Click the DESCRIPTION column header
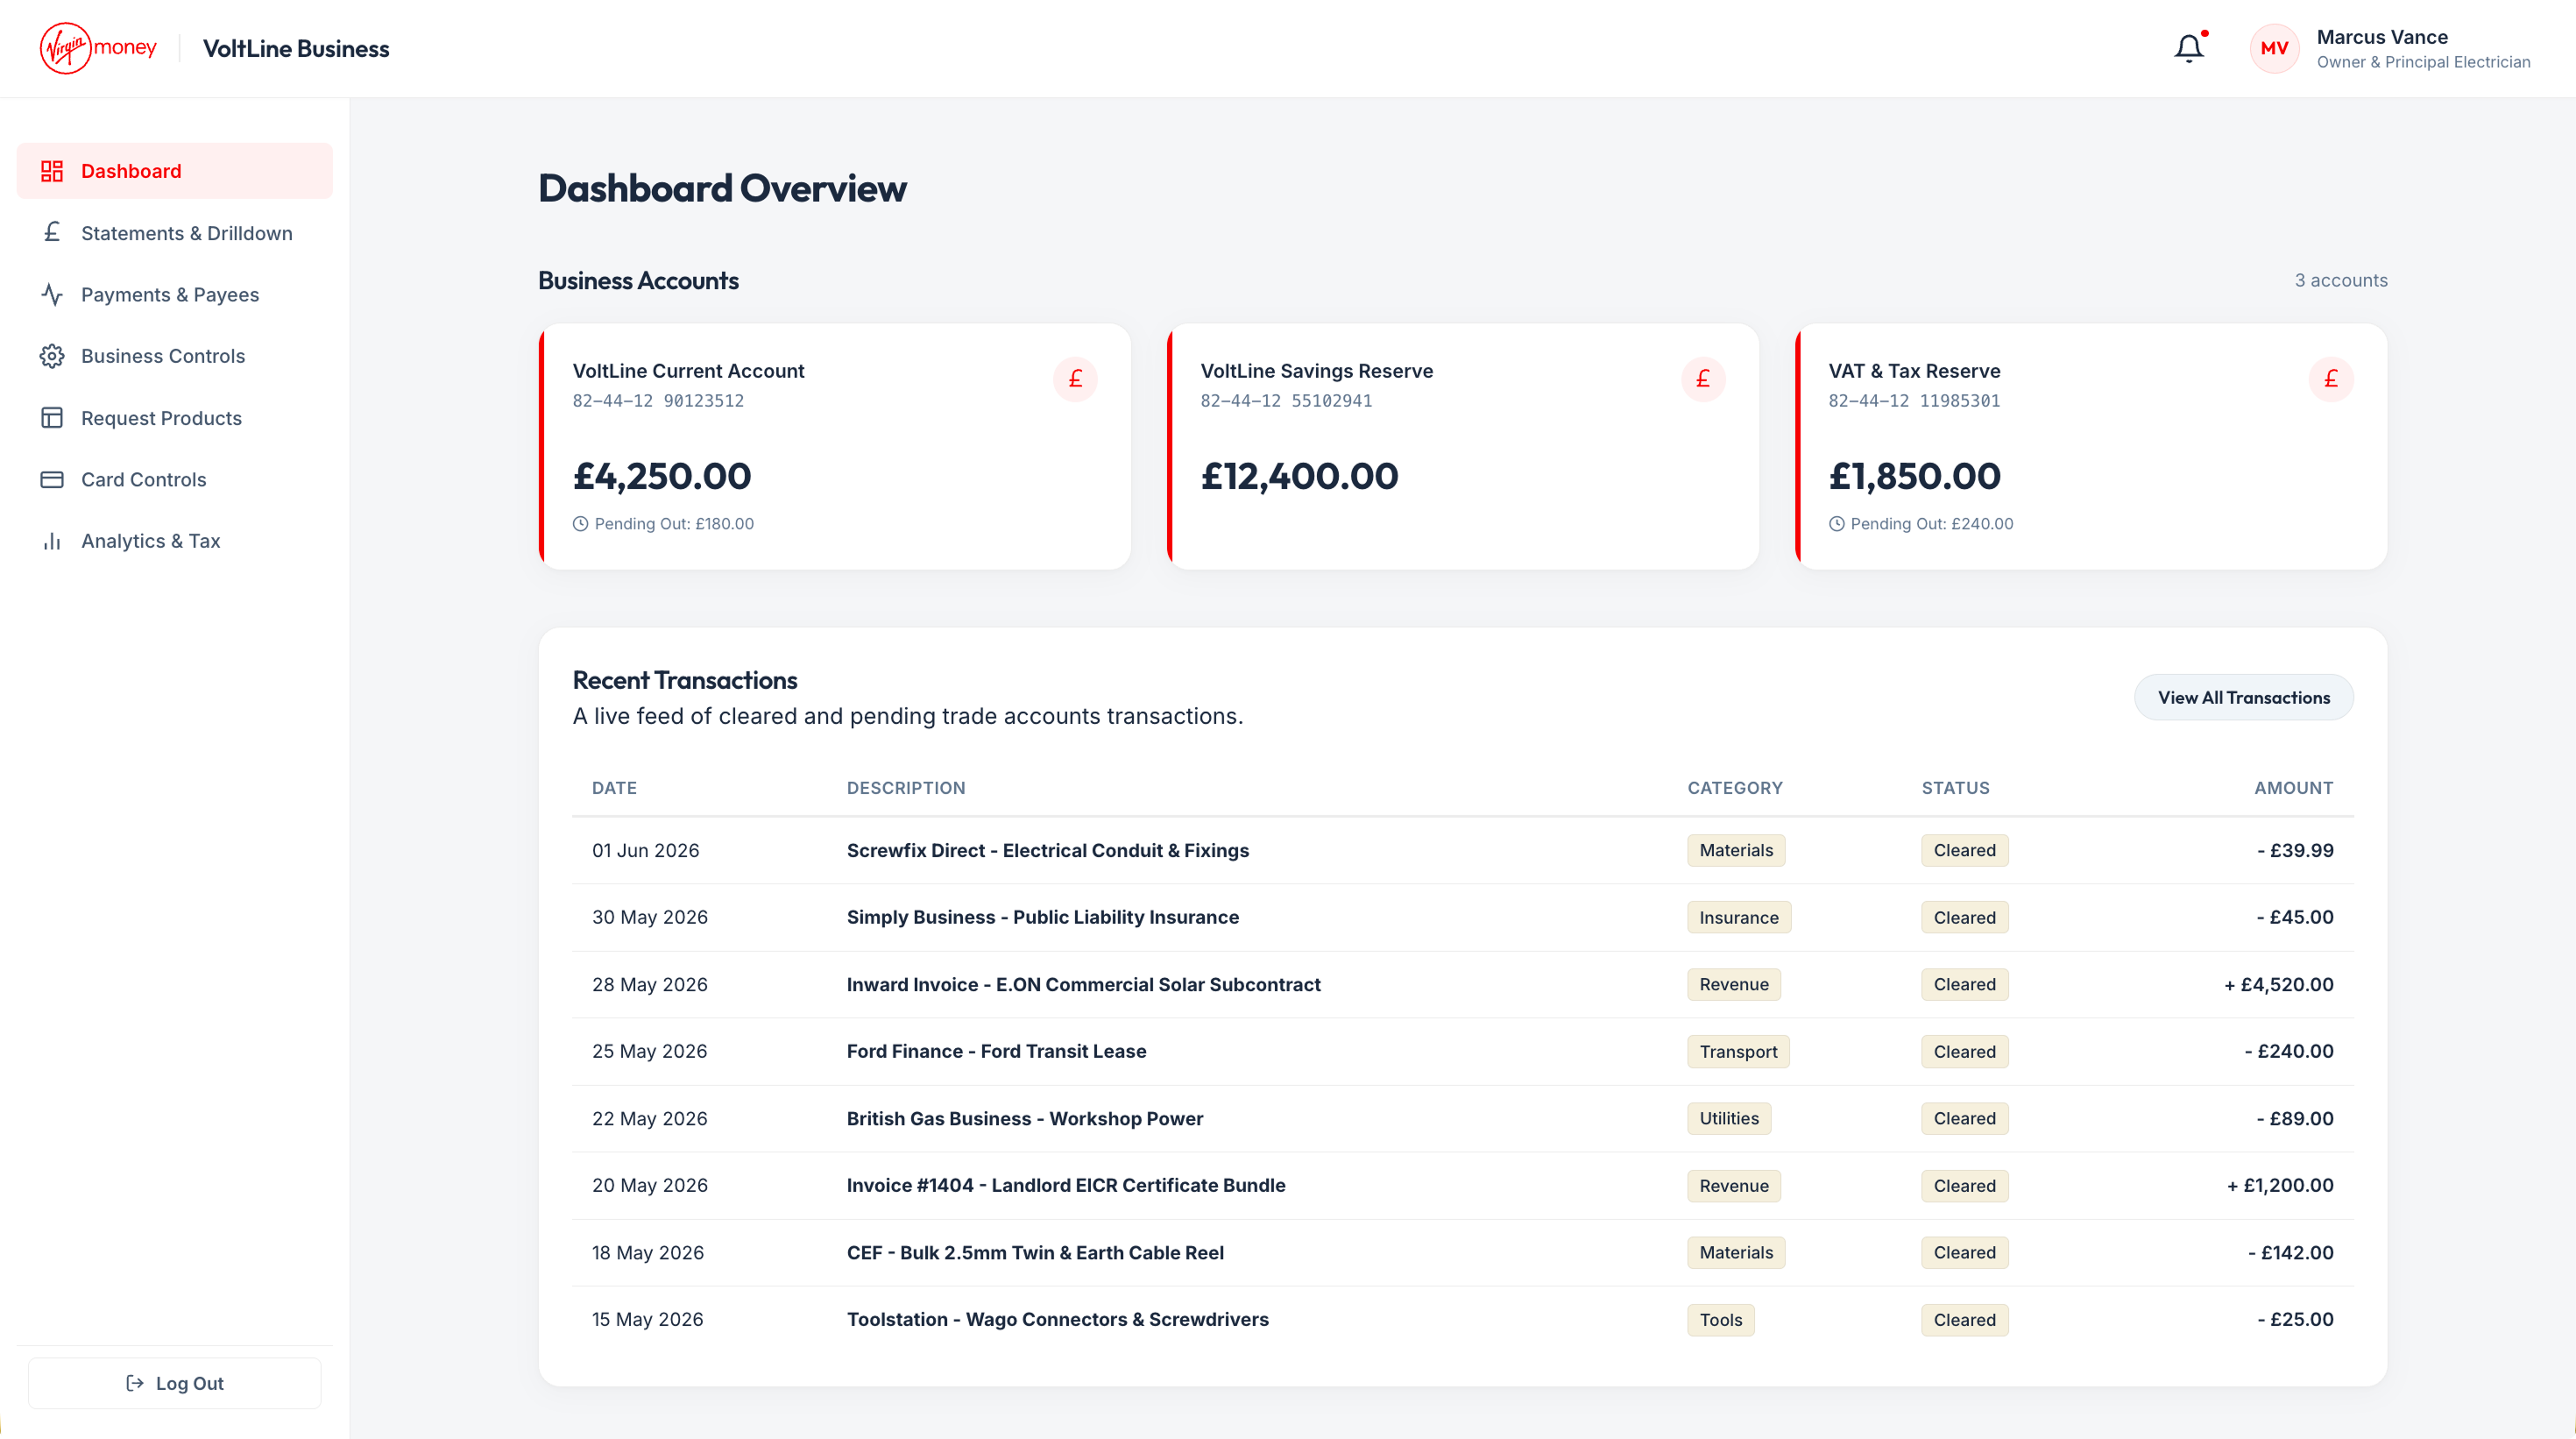This screenshot has width=2576, height=1439. click(x=906, y=788)
